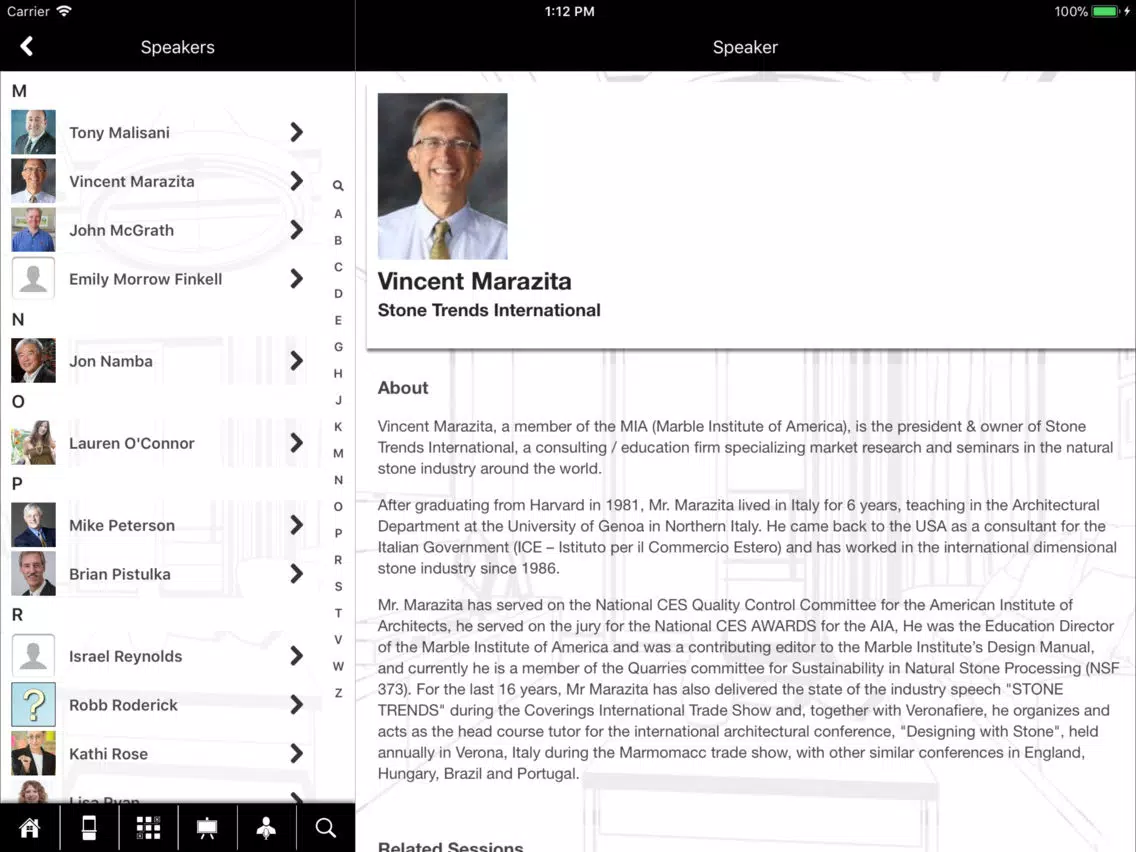Tap Israel Reynolds placeholder avatar

tap(33, 655)
